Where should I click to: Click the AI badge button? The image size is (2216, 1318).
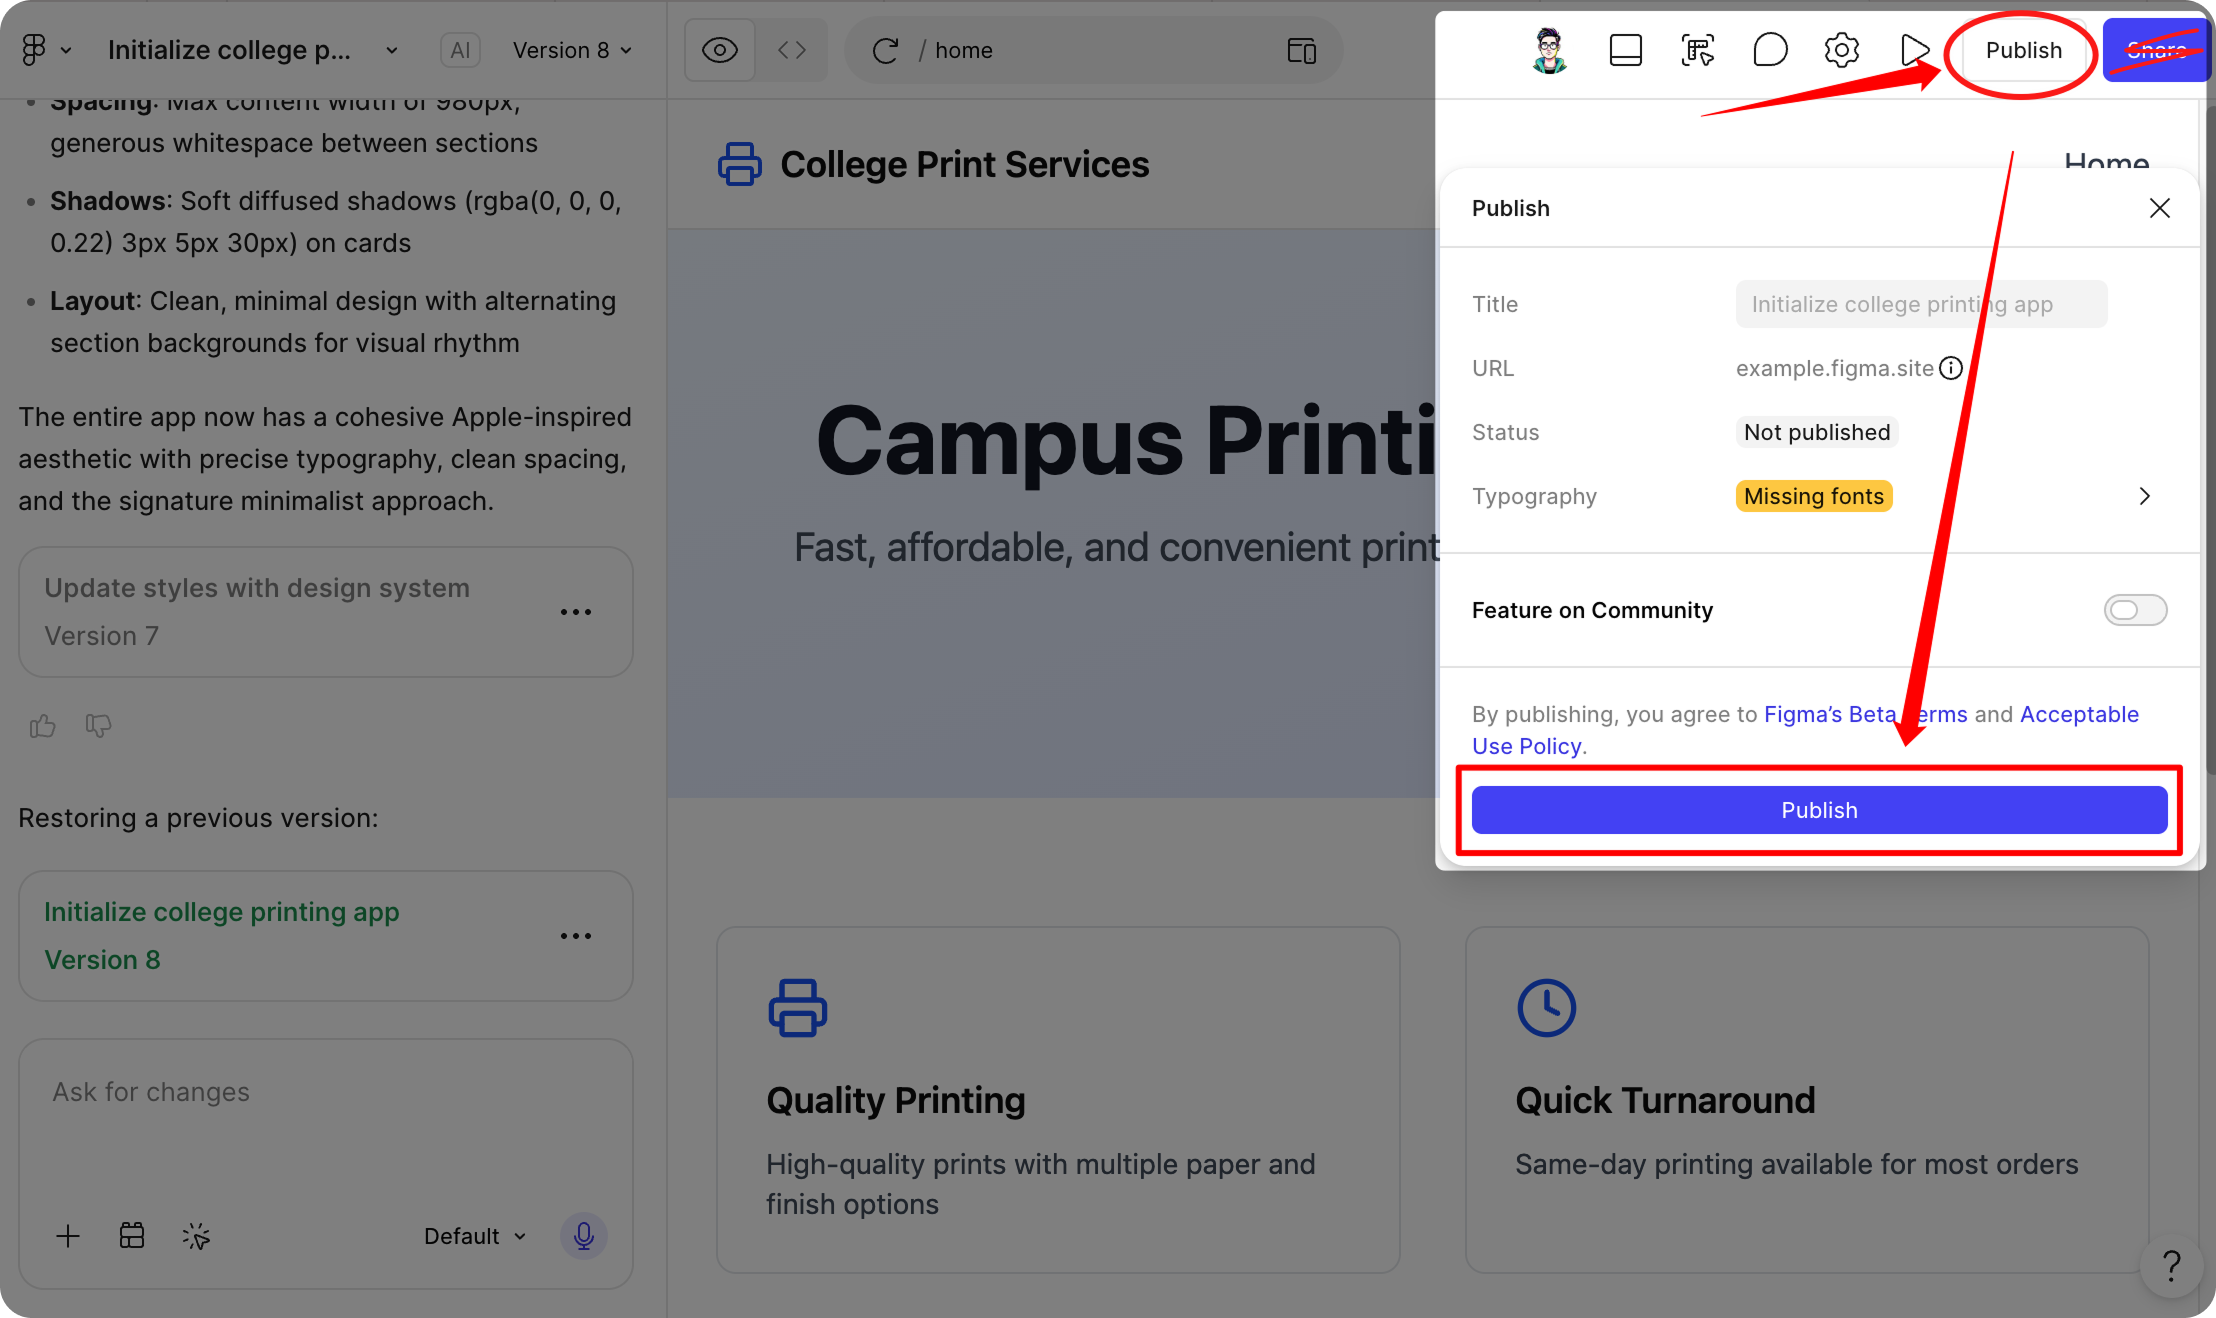(x=460, y=50)
